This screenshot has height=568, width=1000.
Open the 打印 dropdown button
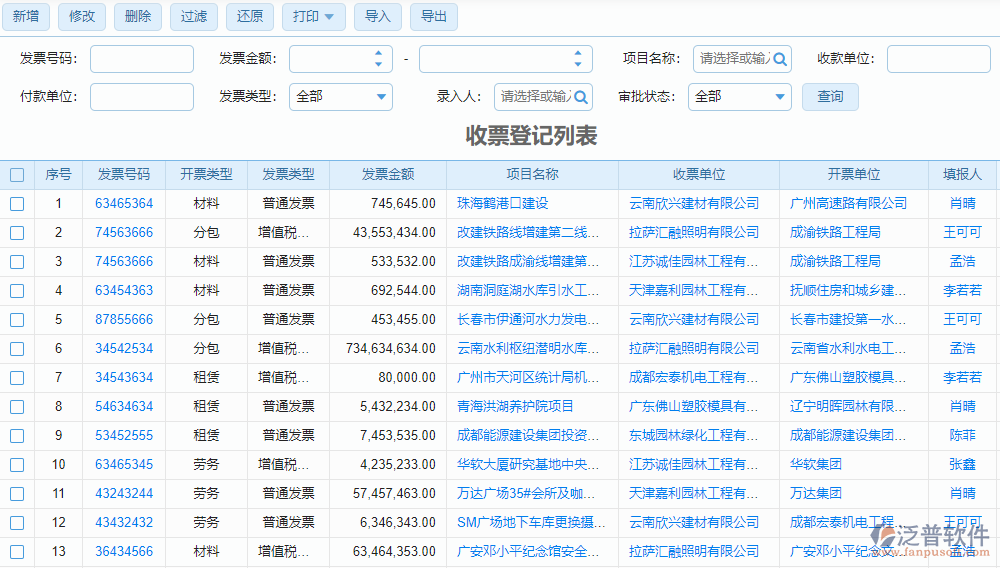pyautogui.click(x=314, y=16)
